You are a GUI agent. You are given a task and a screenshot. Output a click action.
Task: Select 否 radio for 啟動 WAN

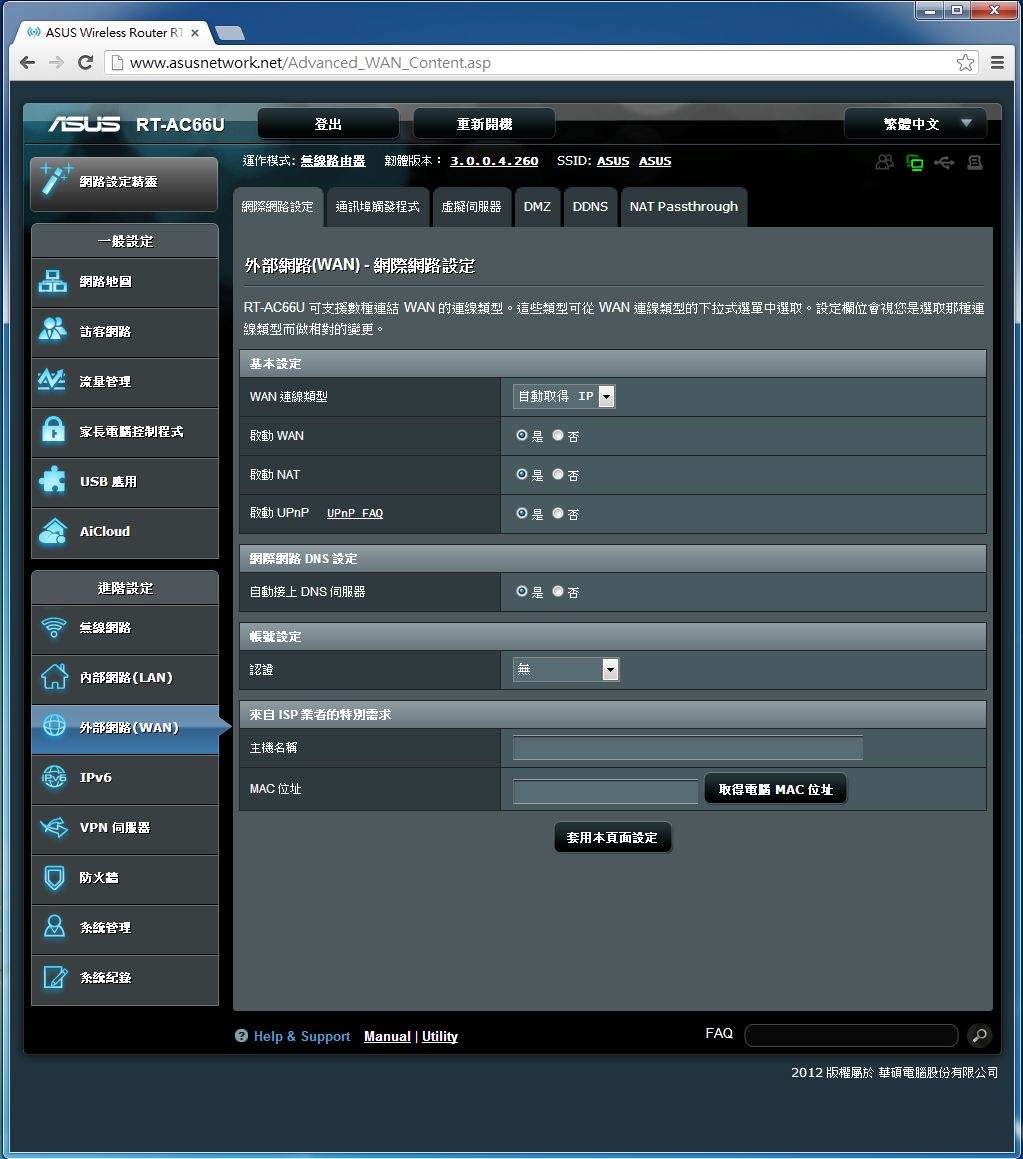558,436
